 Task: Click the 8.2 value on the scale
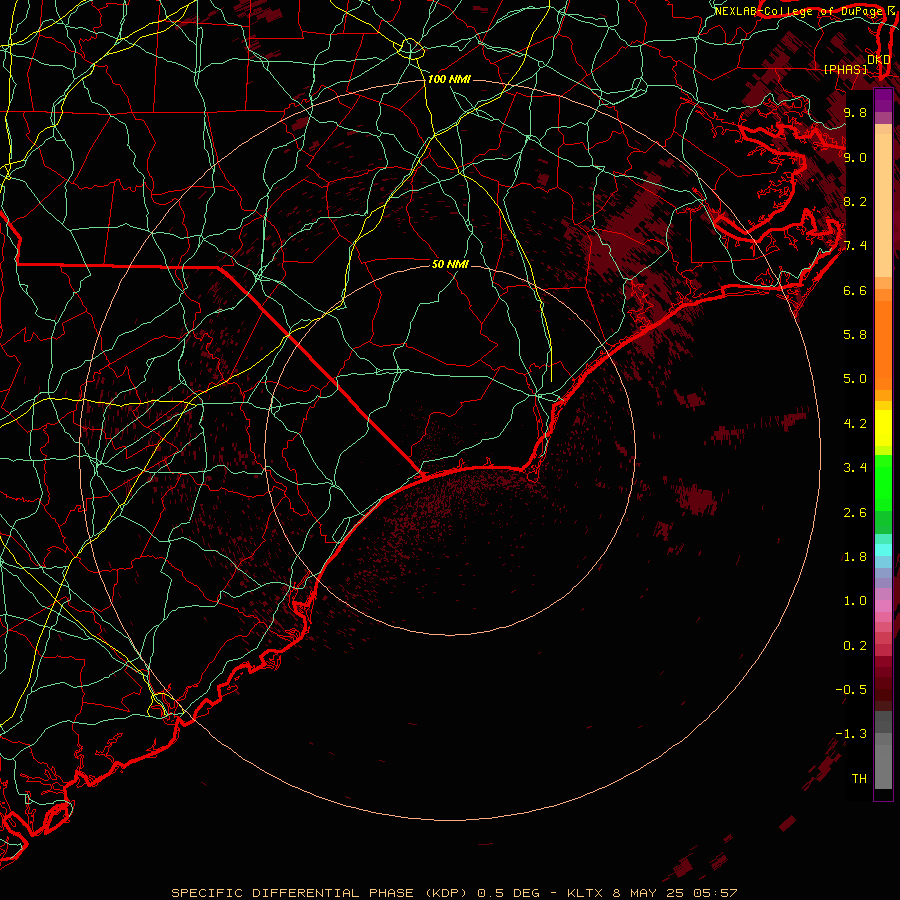[855, 201]
